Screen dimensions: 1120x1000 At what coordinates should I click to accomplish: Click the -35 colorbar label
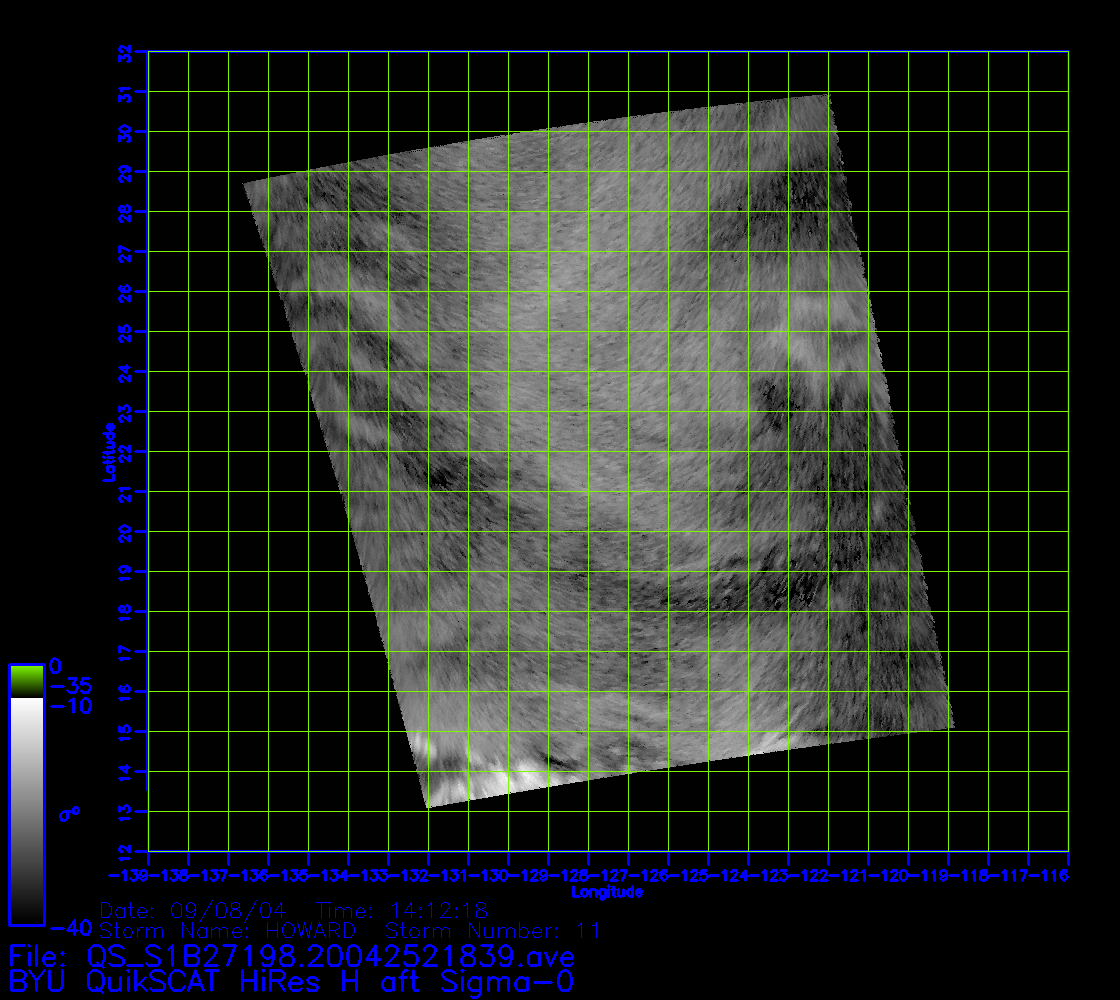click(70, 686)
